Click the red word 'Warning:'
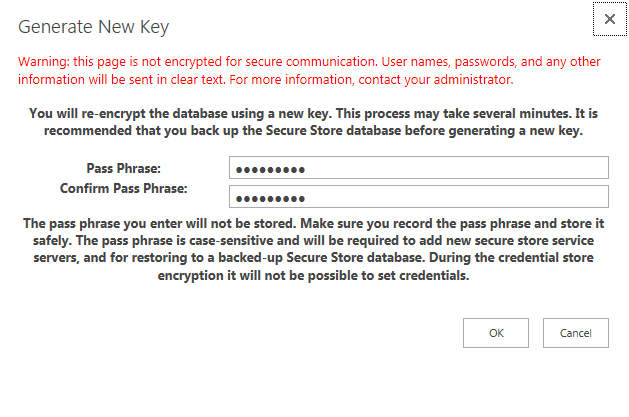Image resolution: width=629 pixels, height=417 pixels. pyautogui.click(x=44, y=62)
